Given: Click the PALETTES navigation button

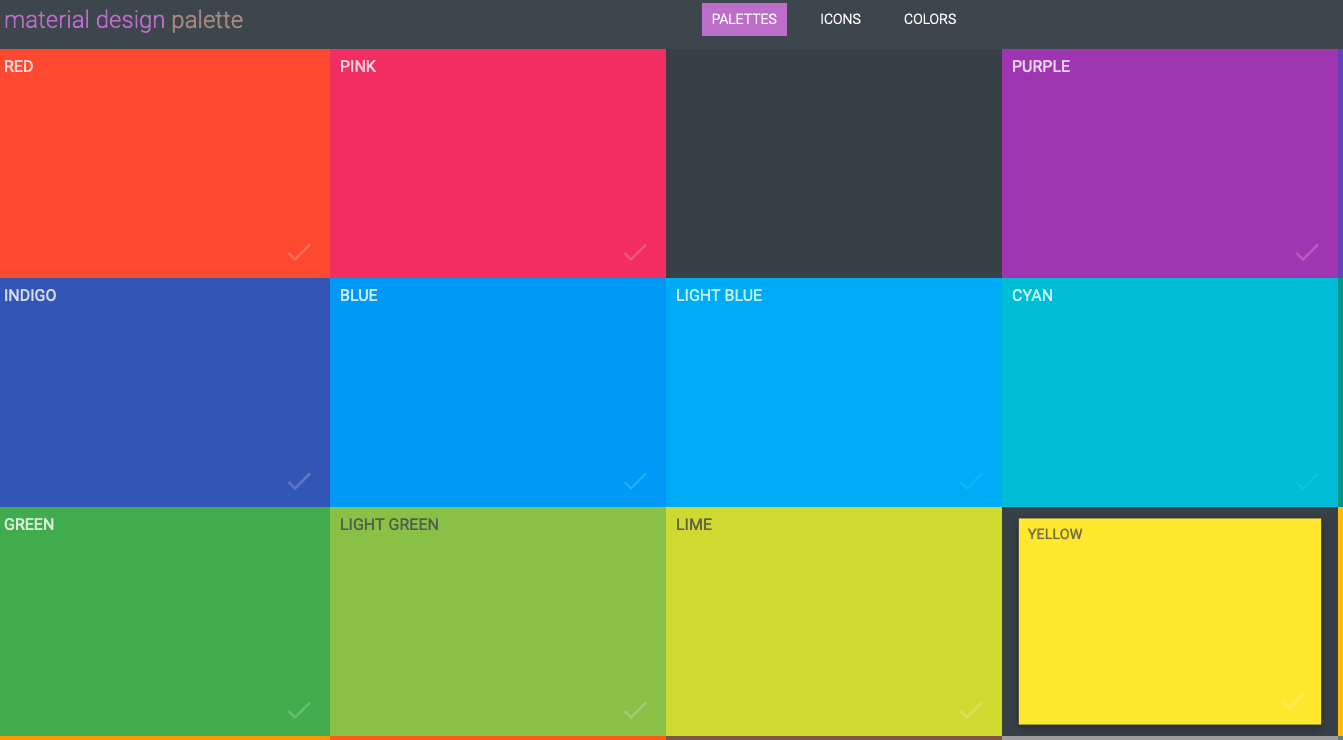Looking at the screenshot, I should [x=744, y=18].
